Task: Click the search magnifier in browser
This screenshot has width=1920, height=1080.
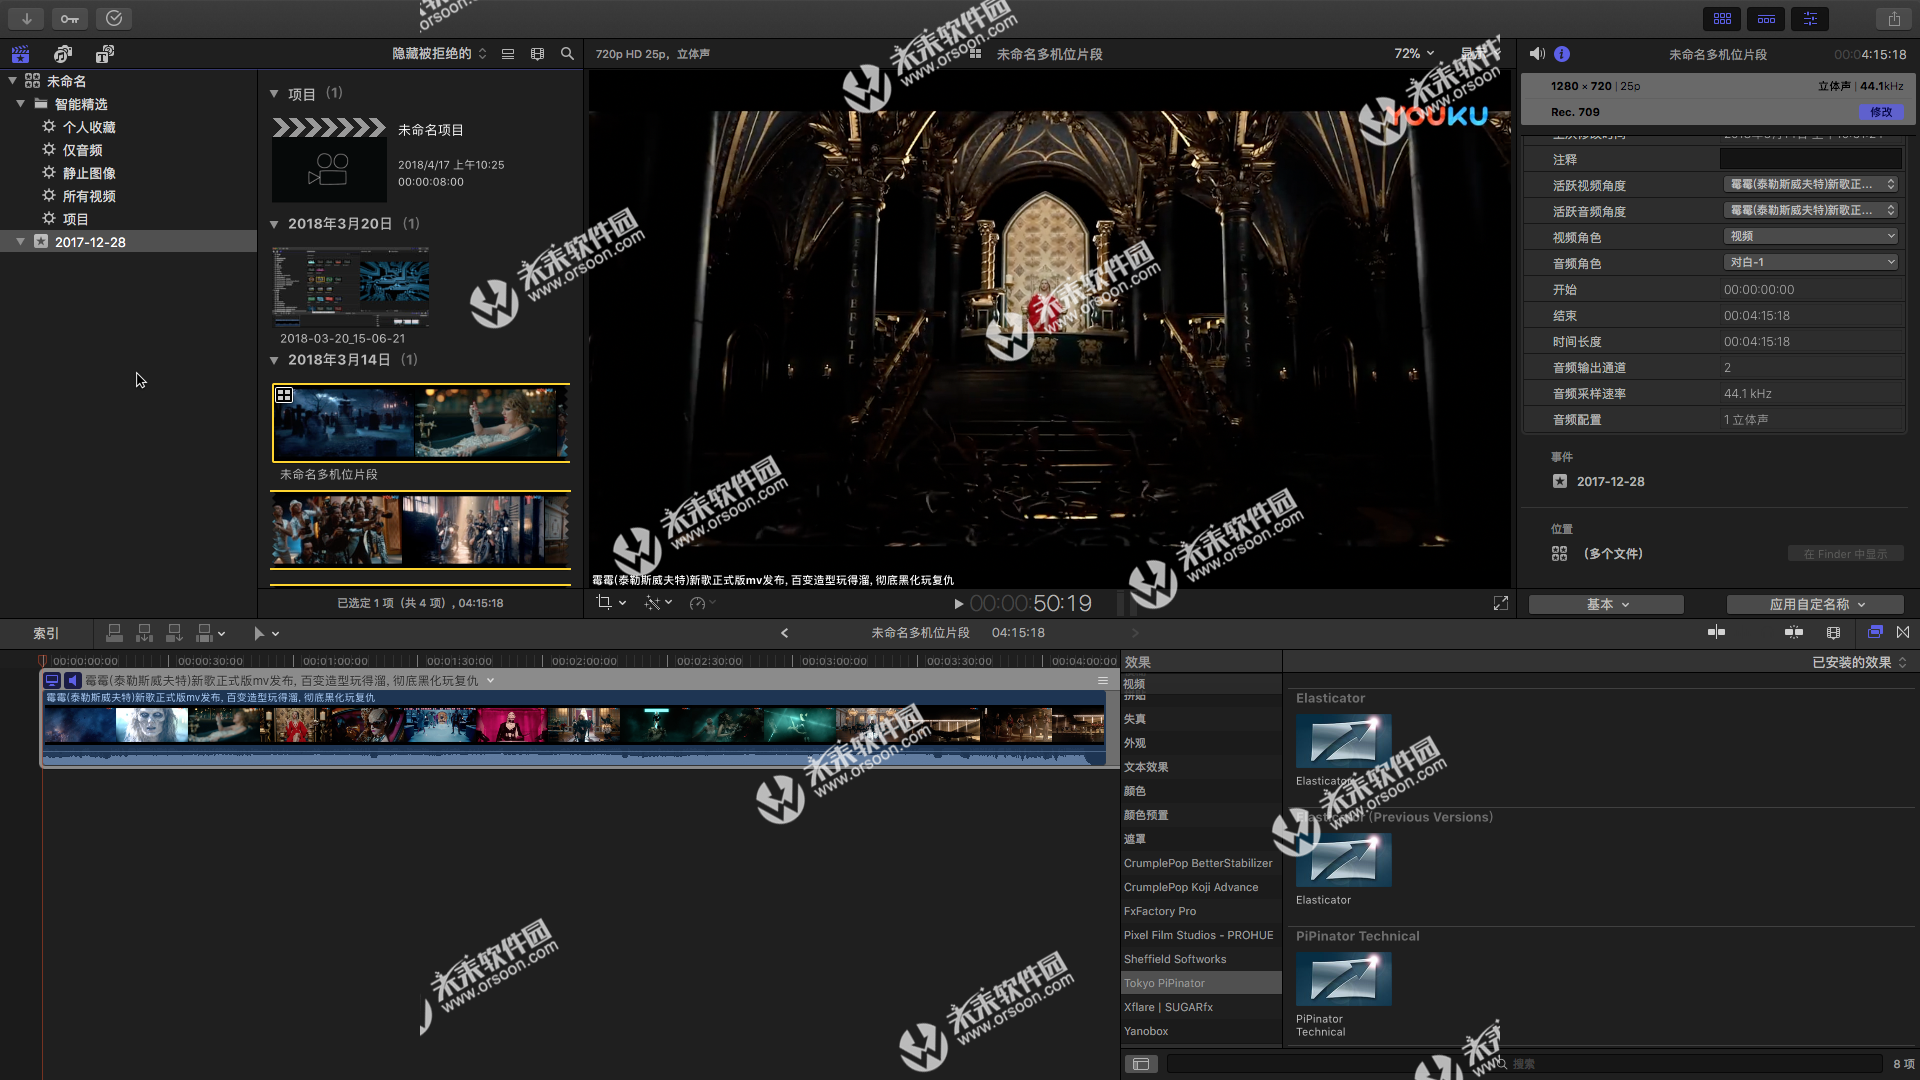Action: (x=567, y=54)
